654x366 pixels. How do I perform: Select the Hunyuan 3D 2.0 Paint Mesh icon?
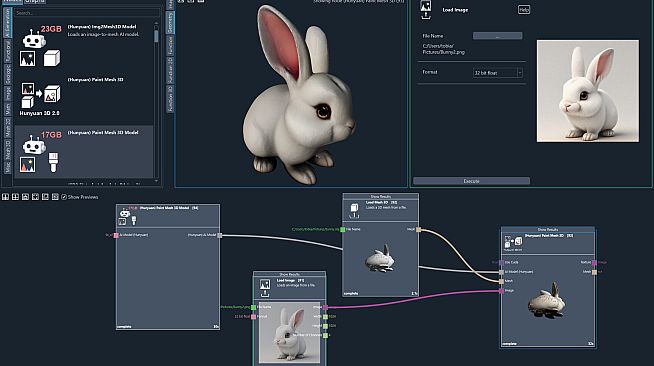[x=40, y=95]
